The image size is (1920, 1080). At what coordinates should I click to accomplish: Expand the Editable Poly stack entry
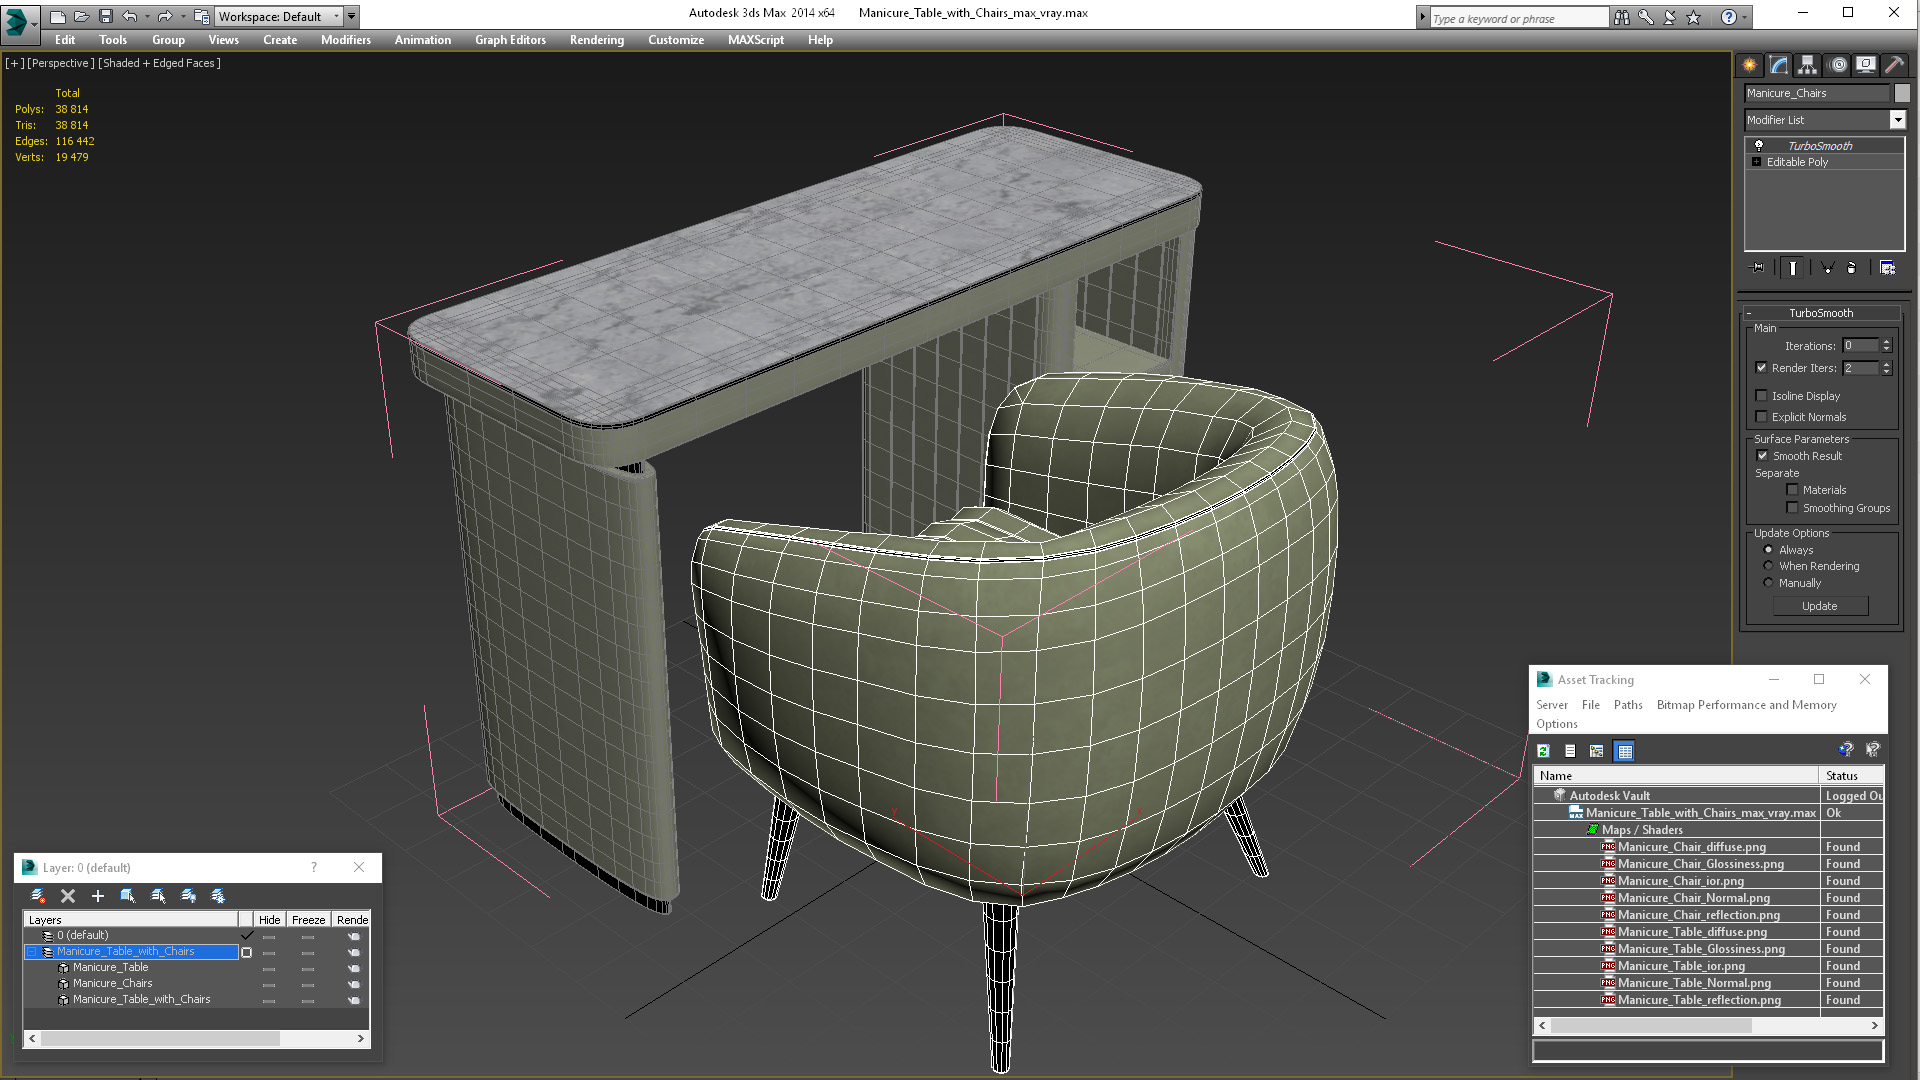(1756, 162)
